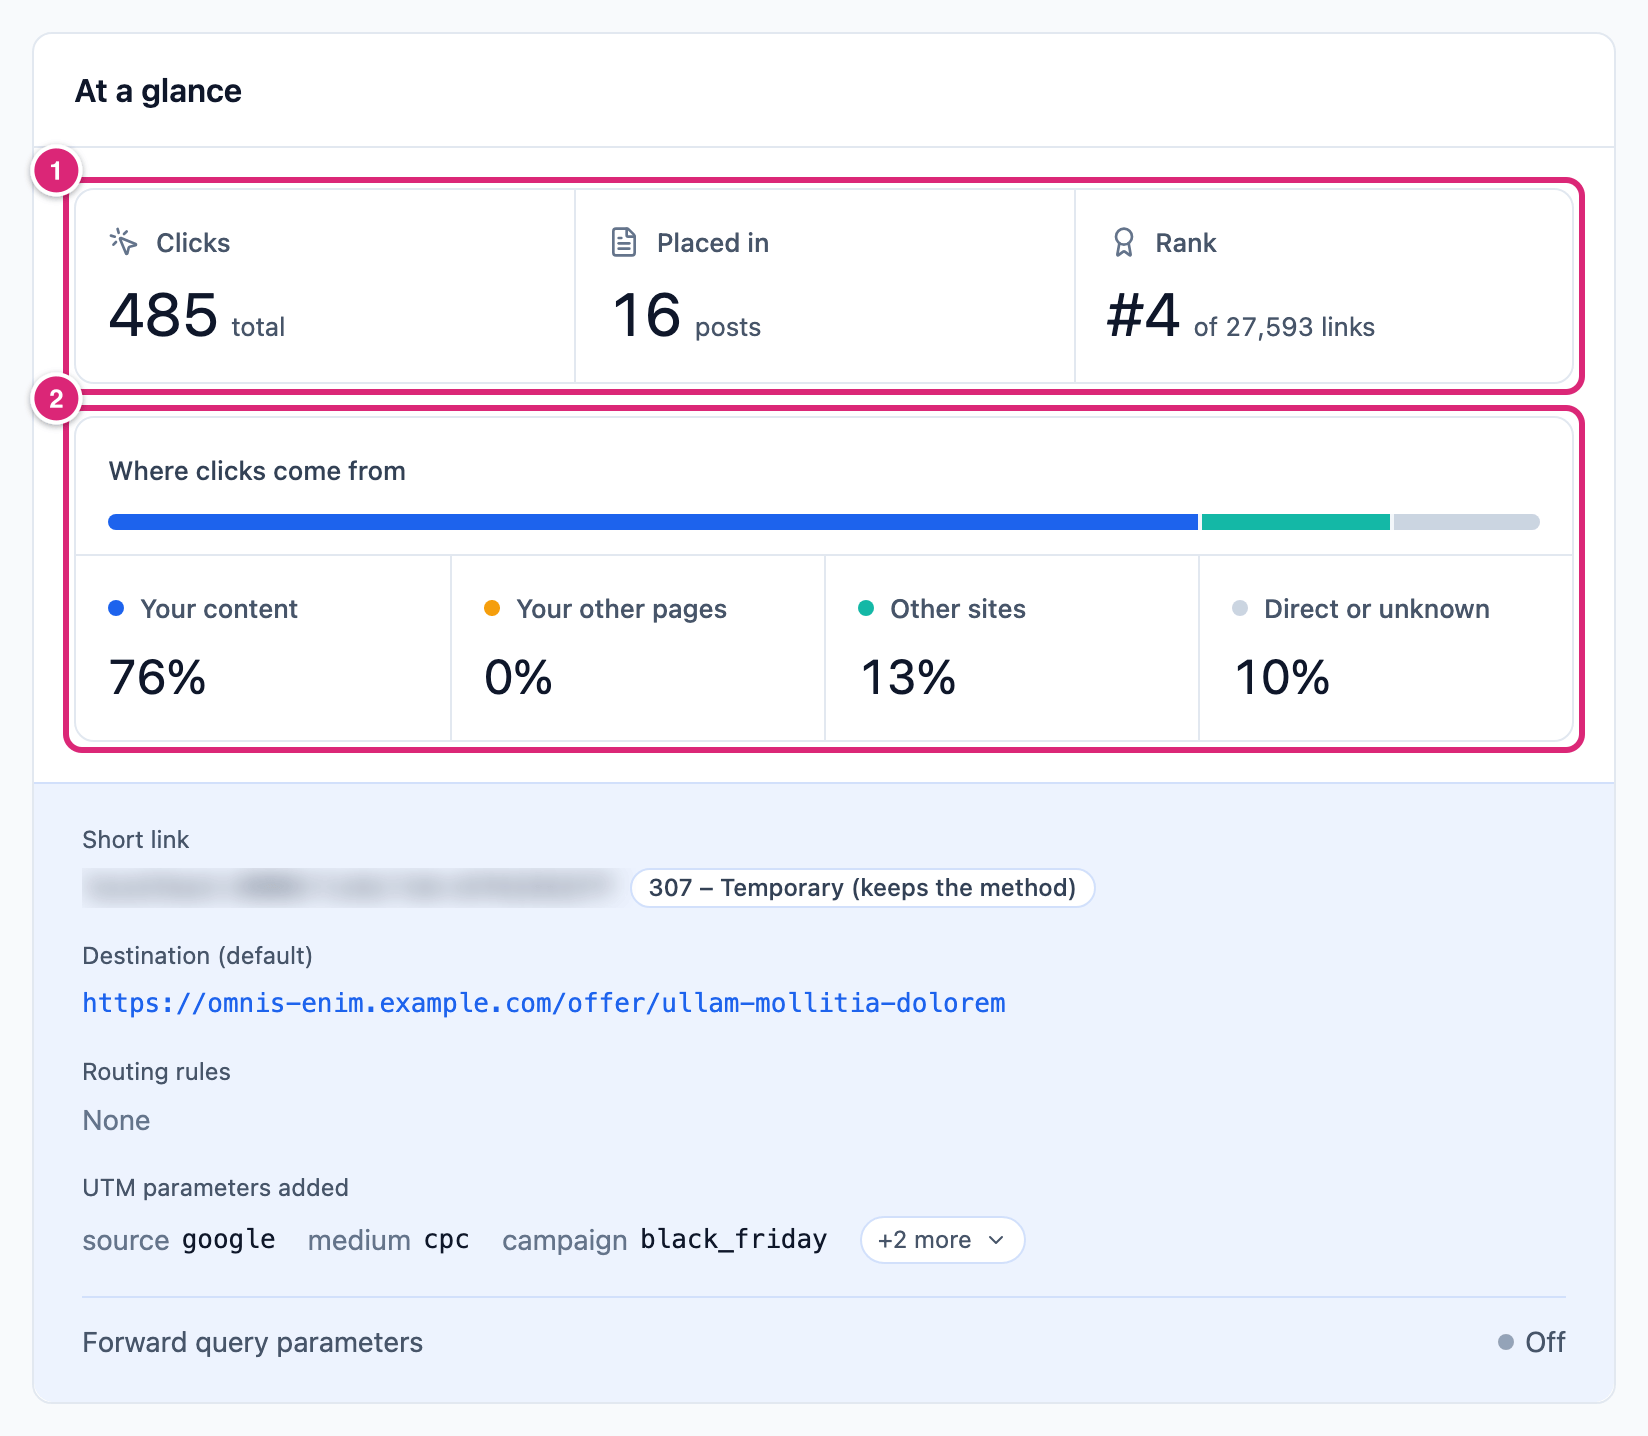Click the 'Where clicks come from' heading
This screenshot has height=1436, width=1648.
[x=257, y=471]
